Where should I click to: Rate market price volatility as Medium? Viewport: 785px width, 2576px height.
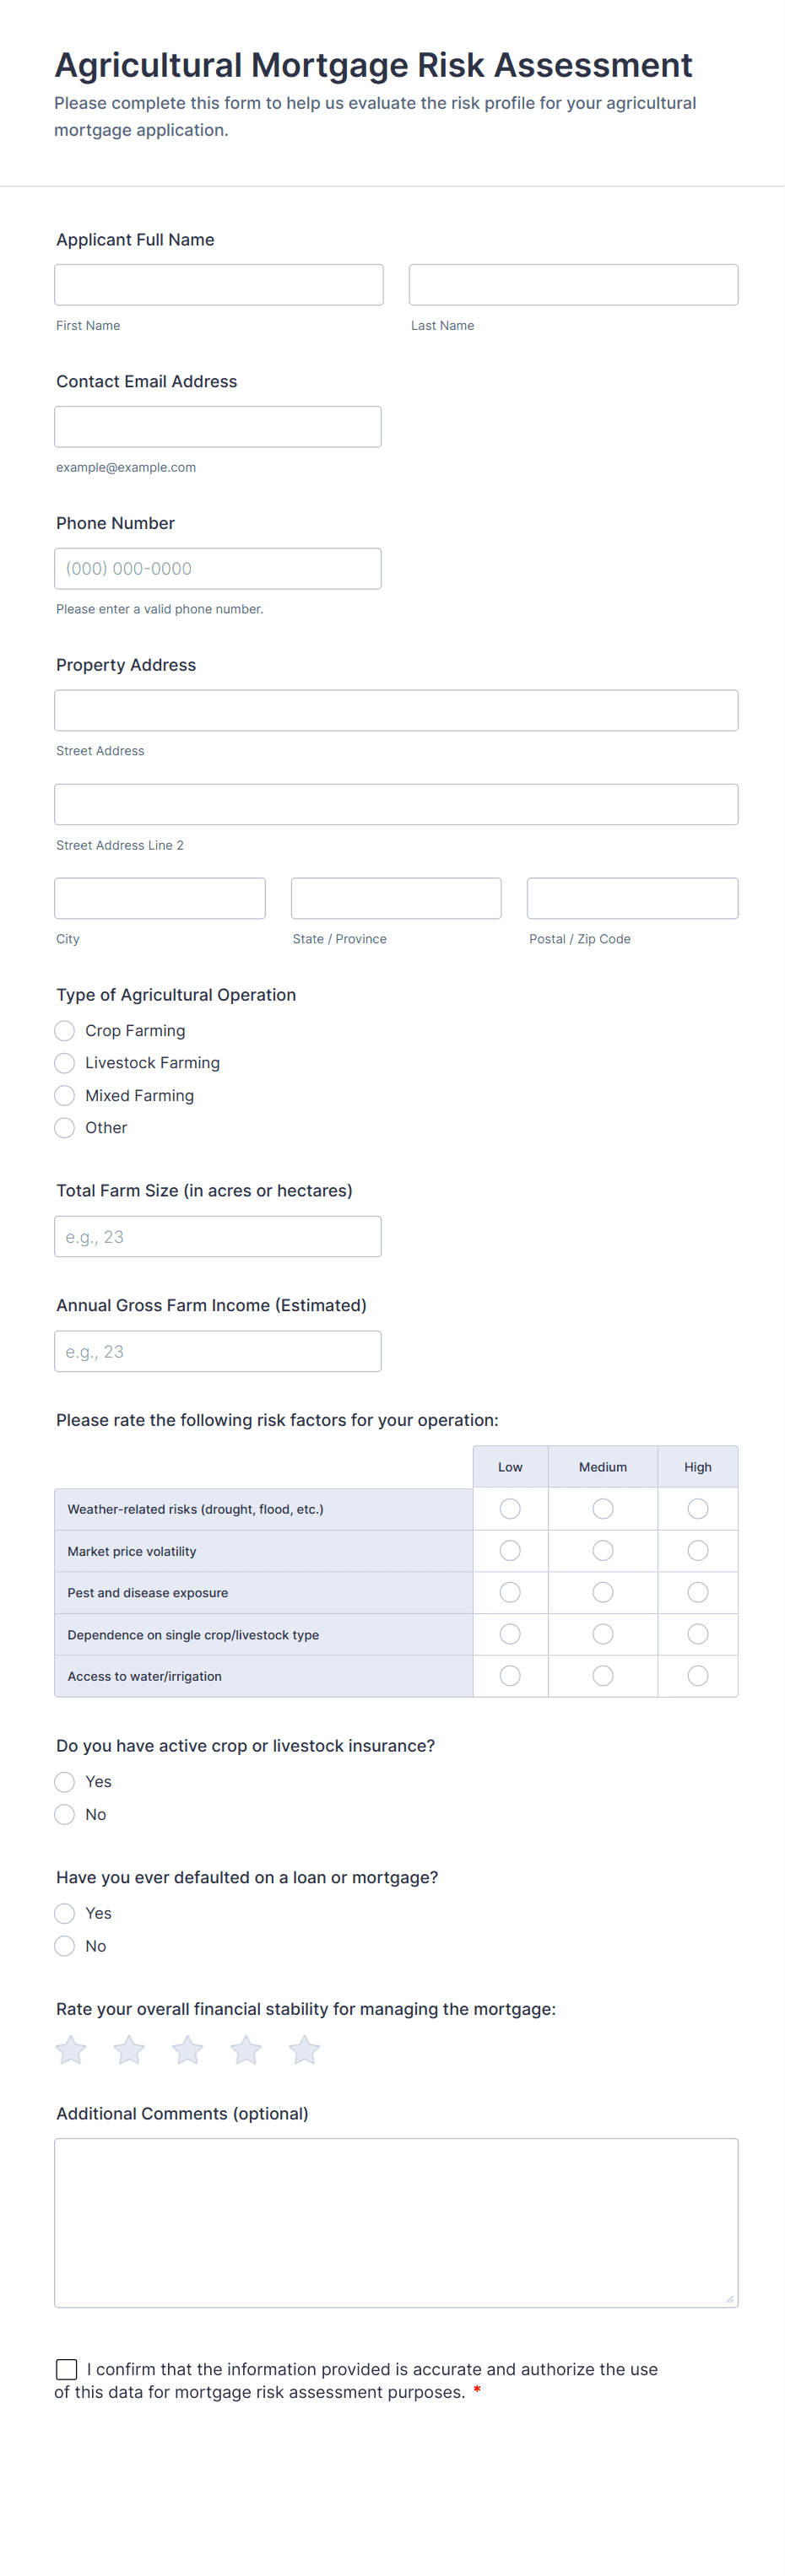pyautogui.click(x=603, y=1550)
